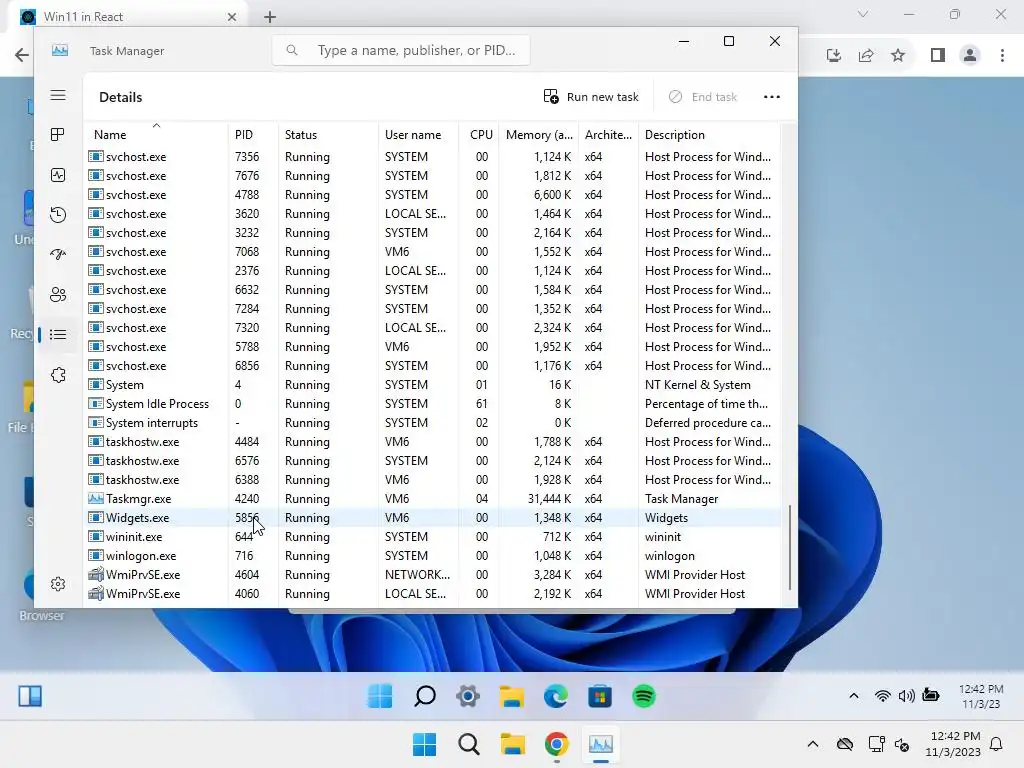Launch Edge from the inner taskbar

556,696
